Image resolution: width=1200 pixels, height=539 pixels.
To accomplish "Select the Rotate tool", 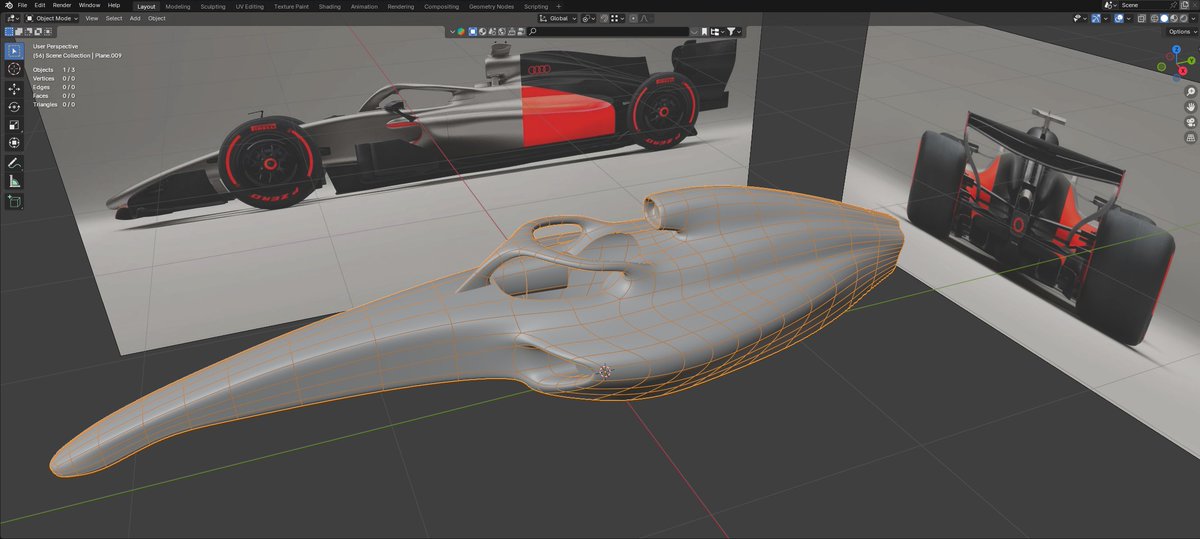I will [x=15, y=107].
